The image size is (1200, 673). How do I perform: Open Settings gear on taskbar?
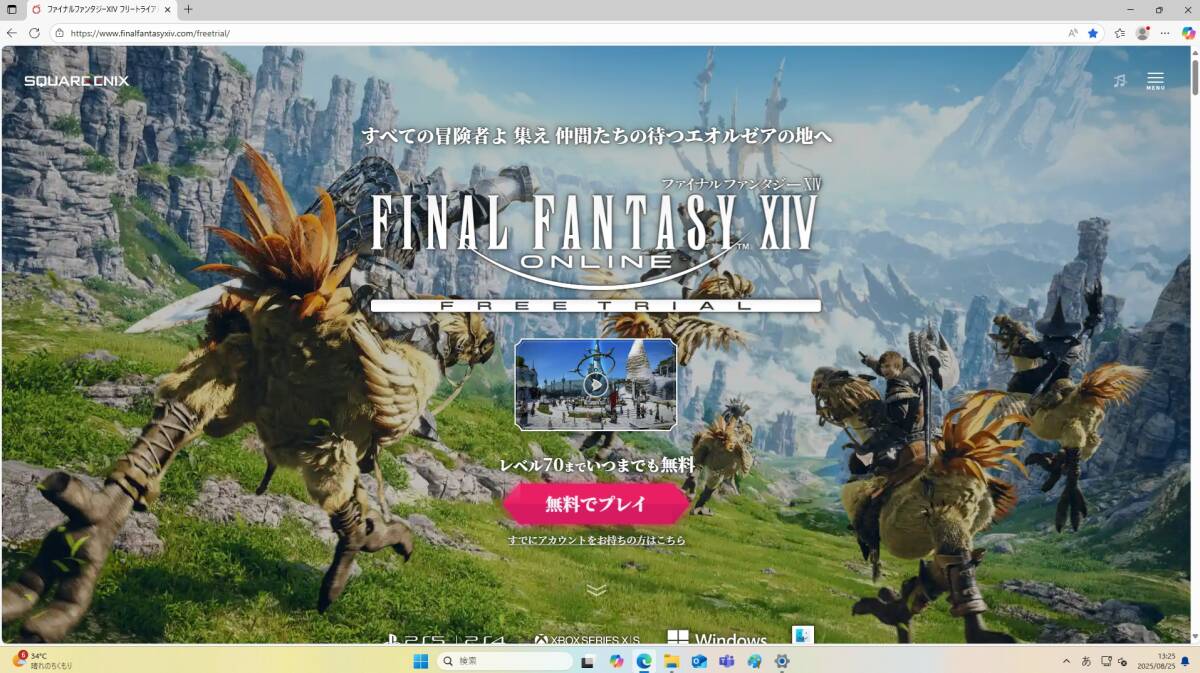[782, 661]
